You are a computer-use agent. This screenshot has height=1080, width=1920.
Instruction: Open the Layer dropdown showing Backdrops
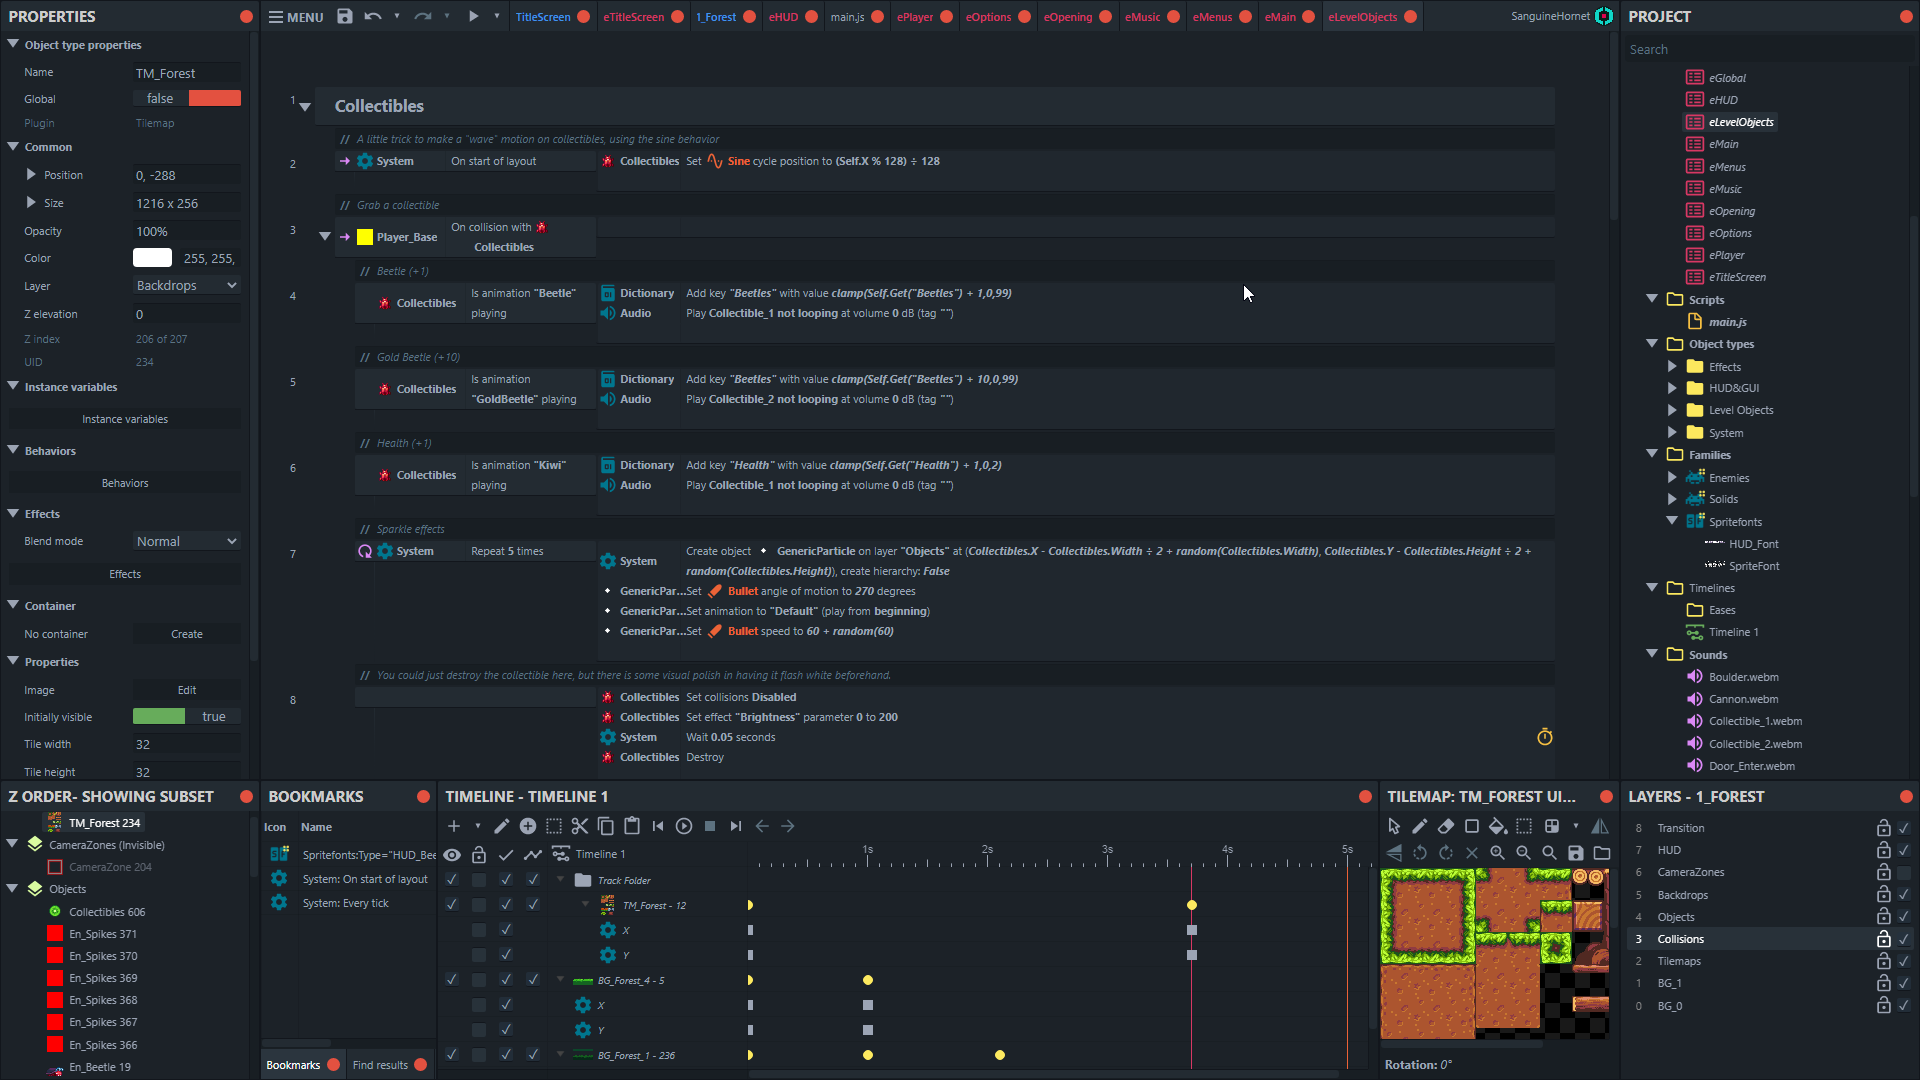(187, 286)
